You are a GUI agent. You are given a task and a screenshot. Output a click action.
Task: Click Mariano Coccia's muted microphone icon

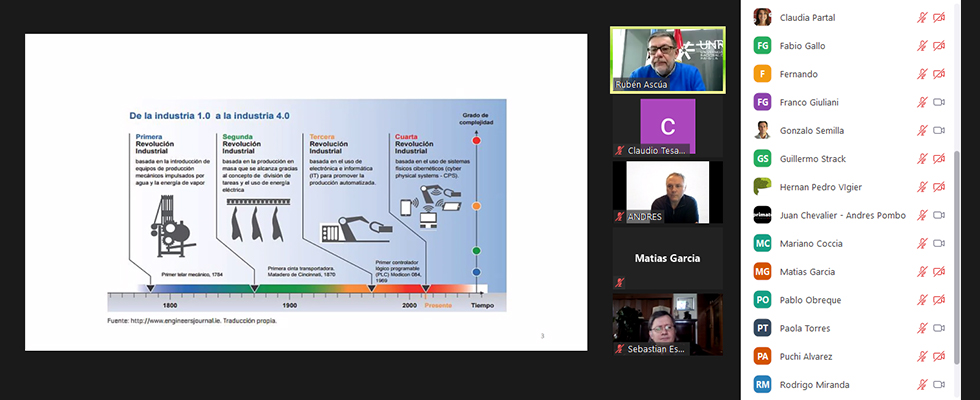[922, 243]
